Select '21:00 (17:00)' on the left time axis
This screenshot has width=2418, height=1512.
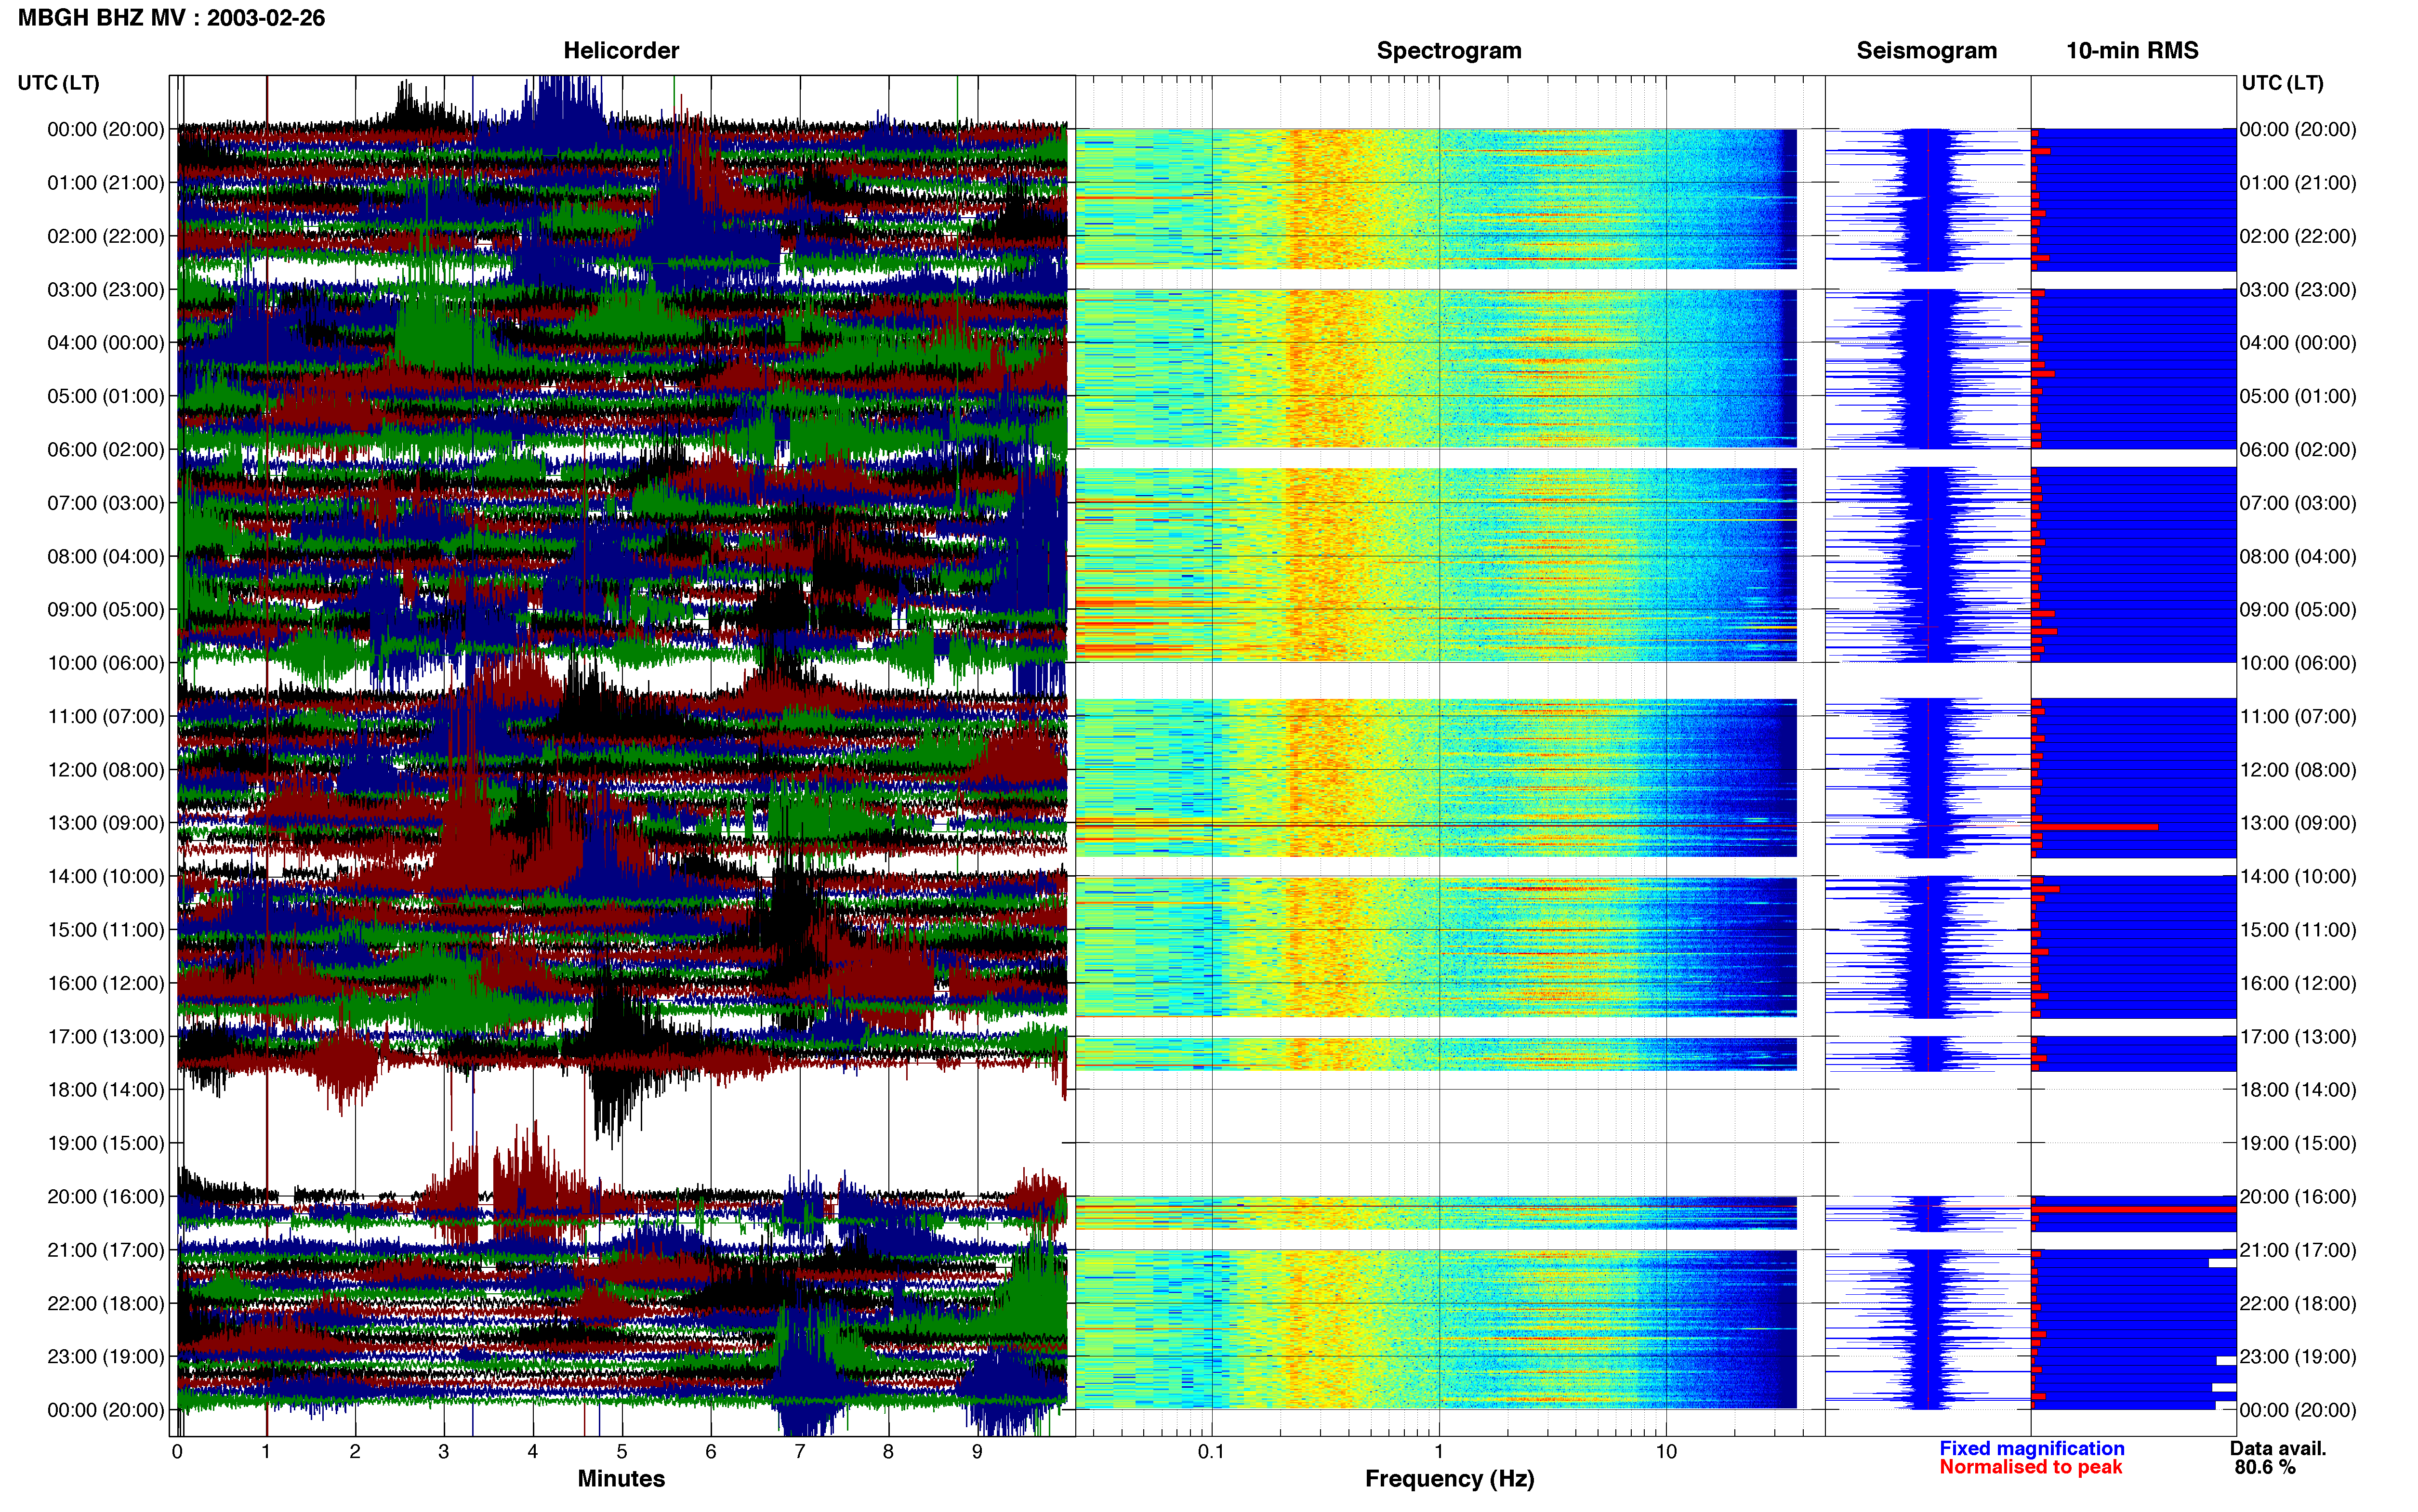(106, 1250)
